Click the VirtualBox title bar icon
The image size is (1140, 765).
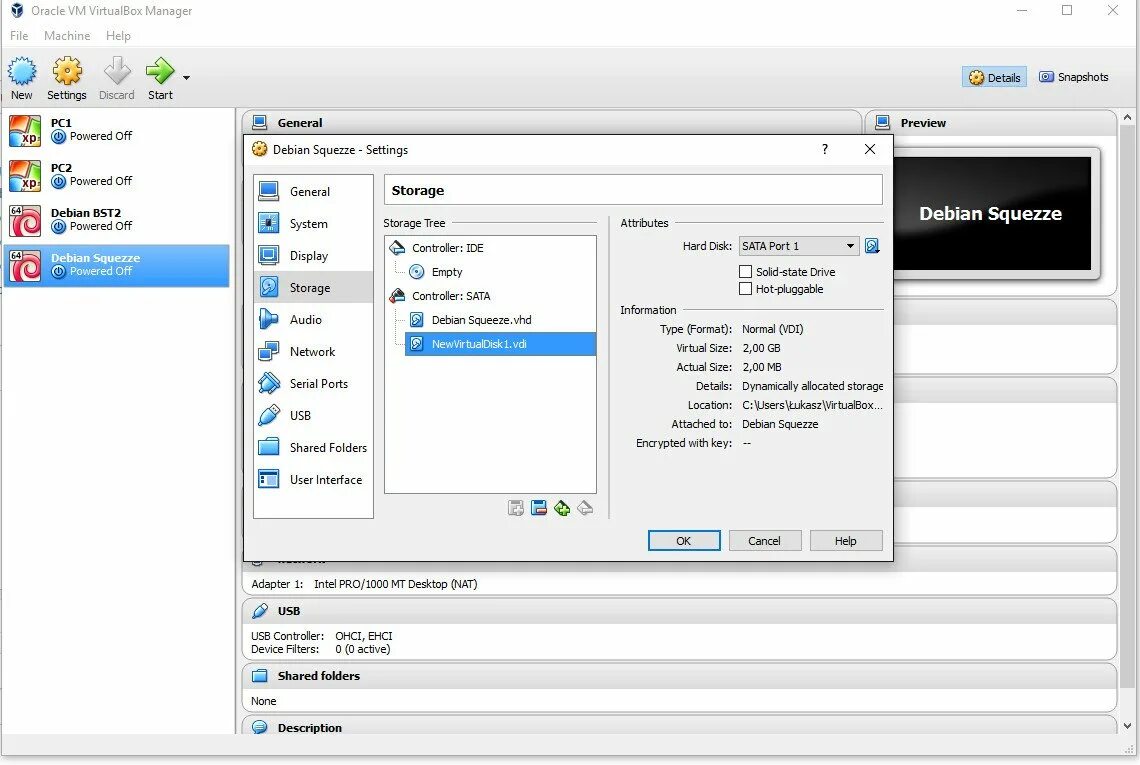point(17,11)
